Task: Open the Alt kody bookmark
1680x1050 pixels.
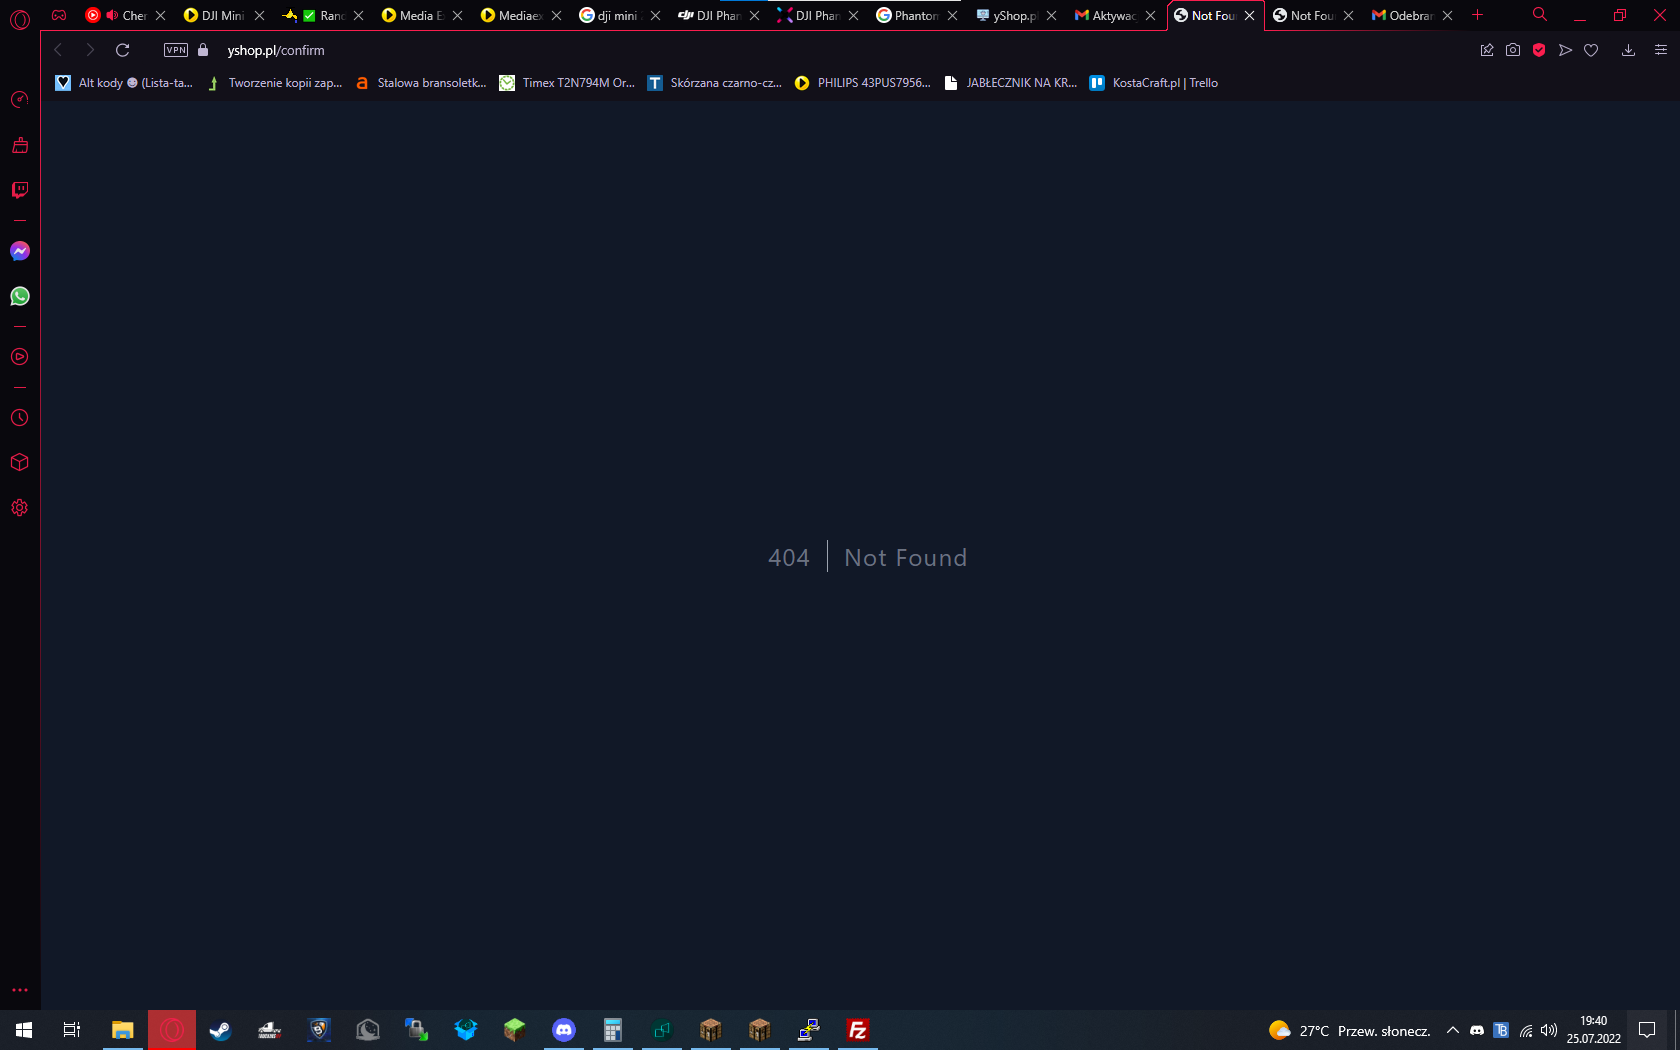Action: point(124,83)
